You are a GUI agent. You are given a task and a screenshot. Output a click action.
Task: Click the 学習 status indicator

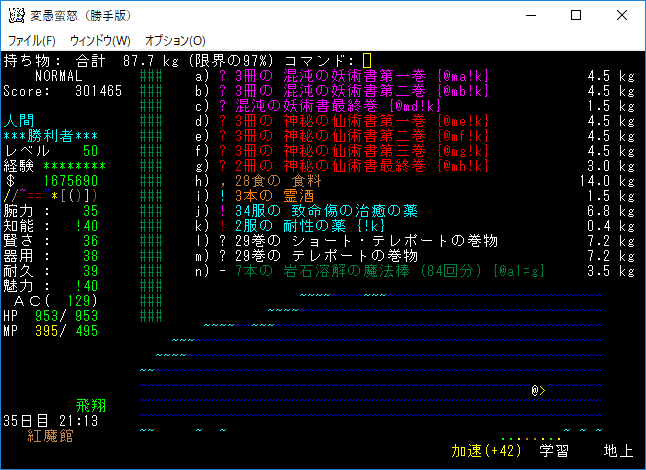(x=553, y=451)
